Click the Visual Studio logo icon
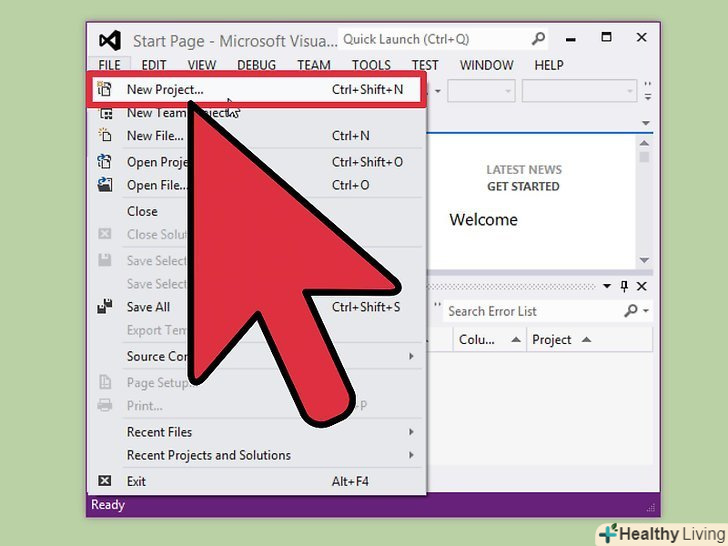The width and height of the screenshot is (728, 546). pyautogui.click(x=110, y=40)
